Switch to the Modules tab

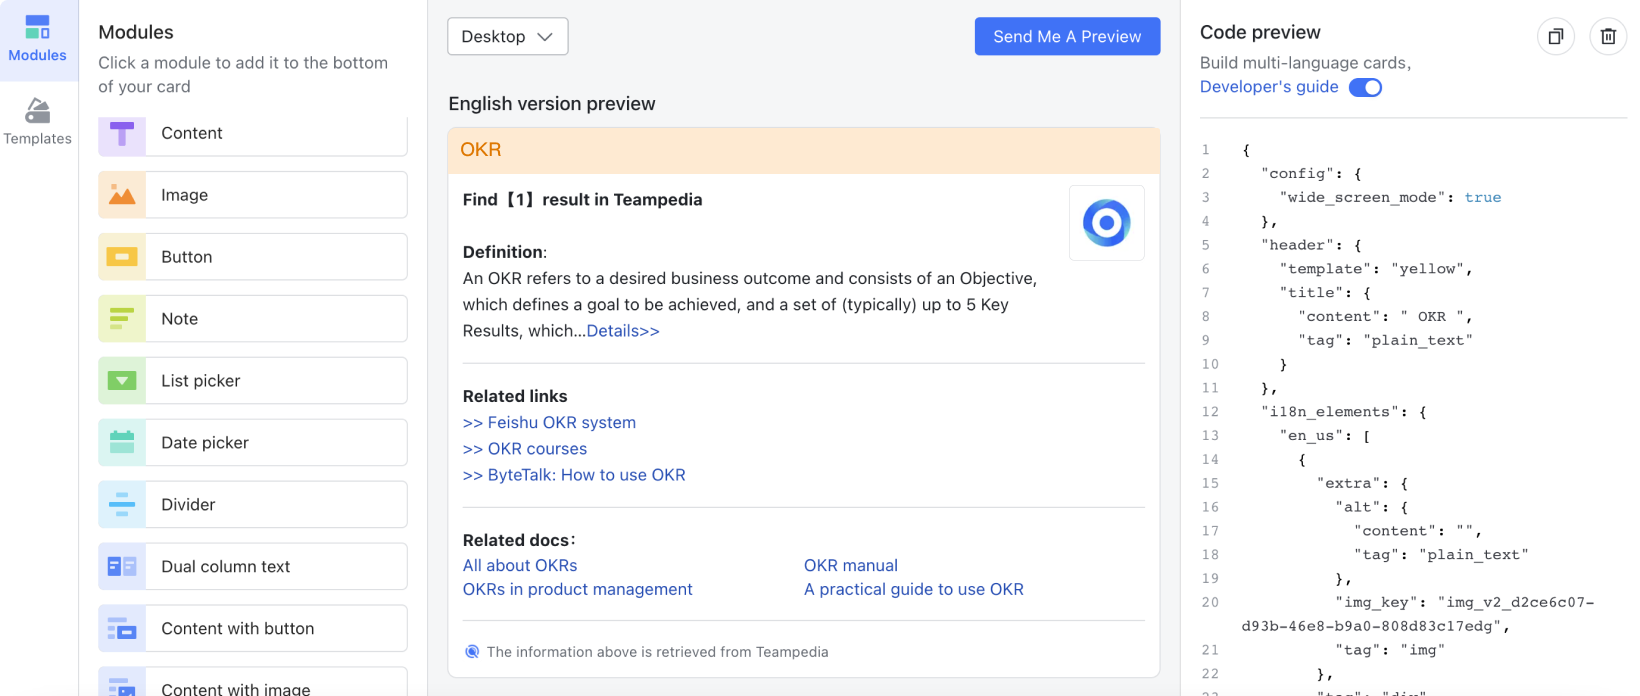[38, 40]
